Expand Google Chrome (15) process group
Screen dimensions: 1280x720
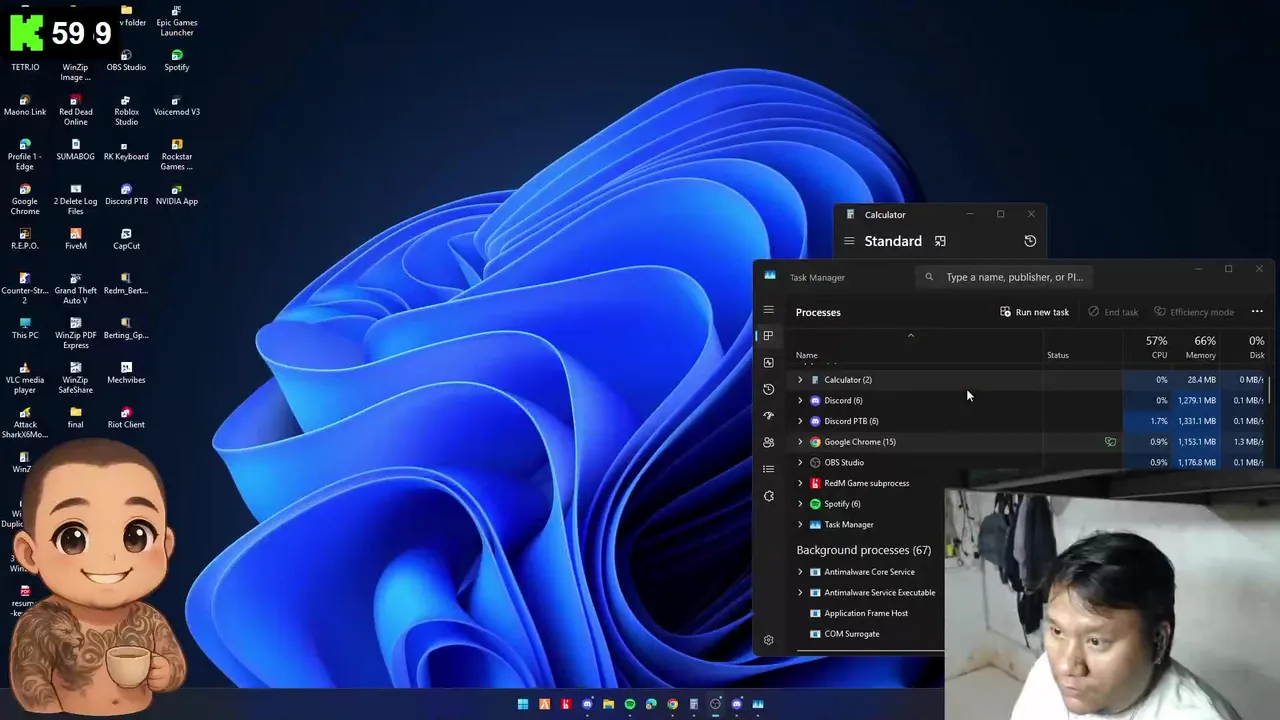point(800,442)
